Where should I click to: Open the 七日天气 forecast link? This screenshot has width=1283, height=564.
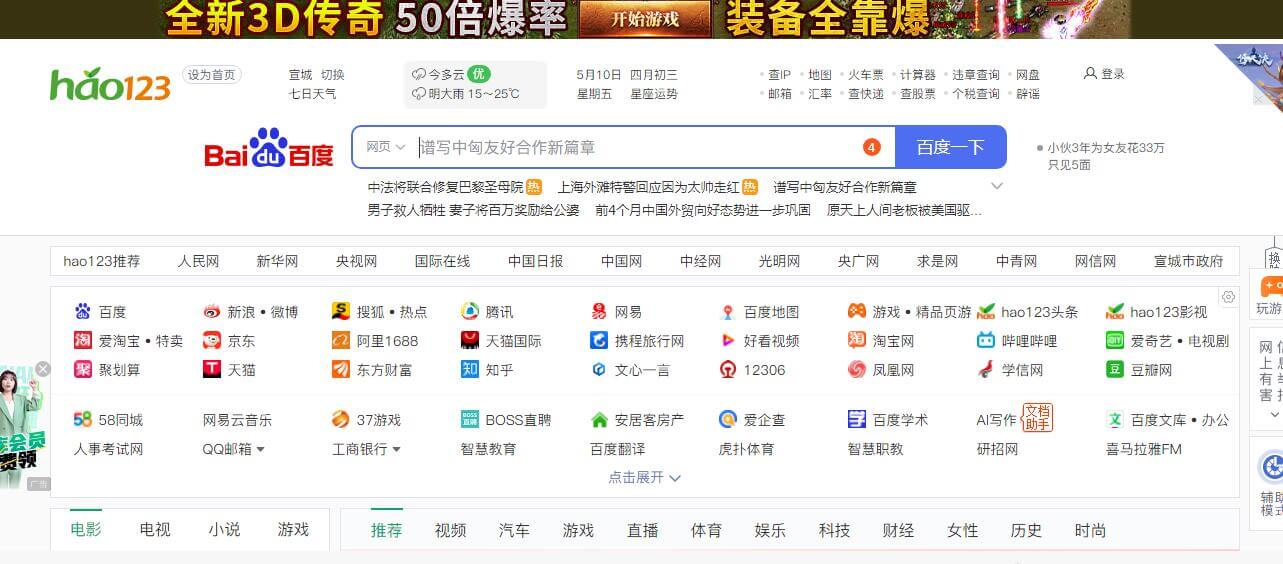(312, 94)
